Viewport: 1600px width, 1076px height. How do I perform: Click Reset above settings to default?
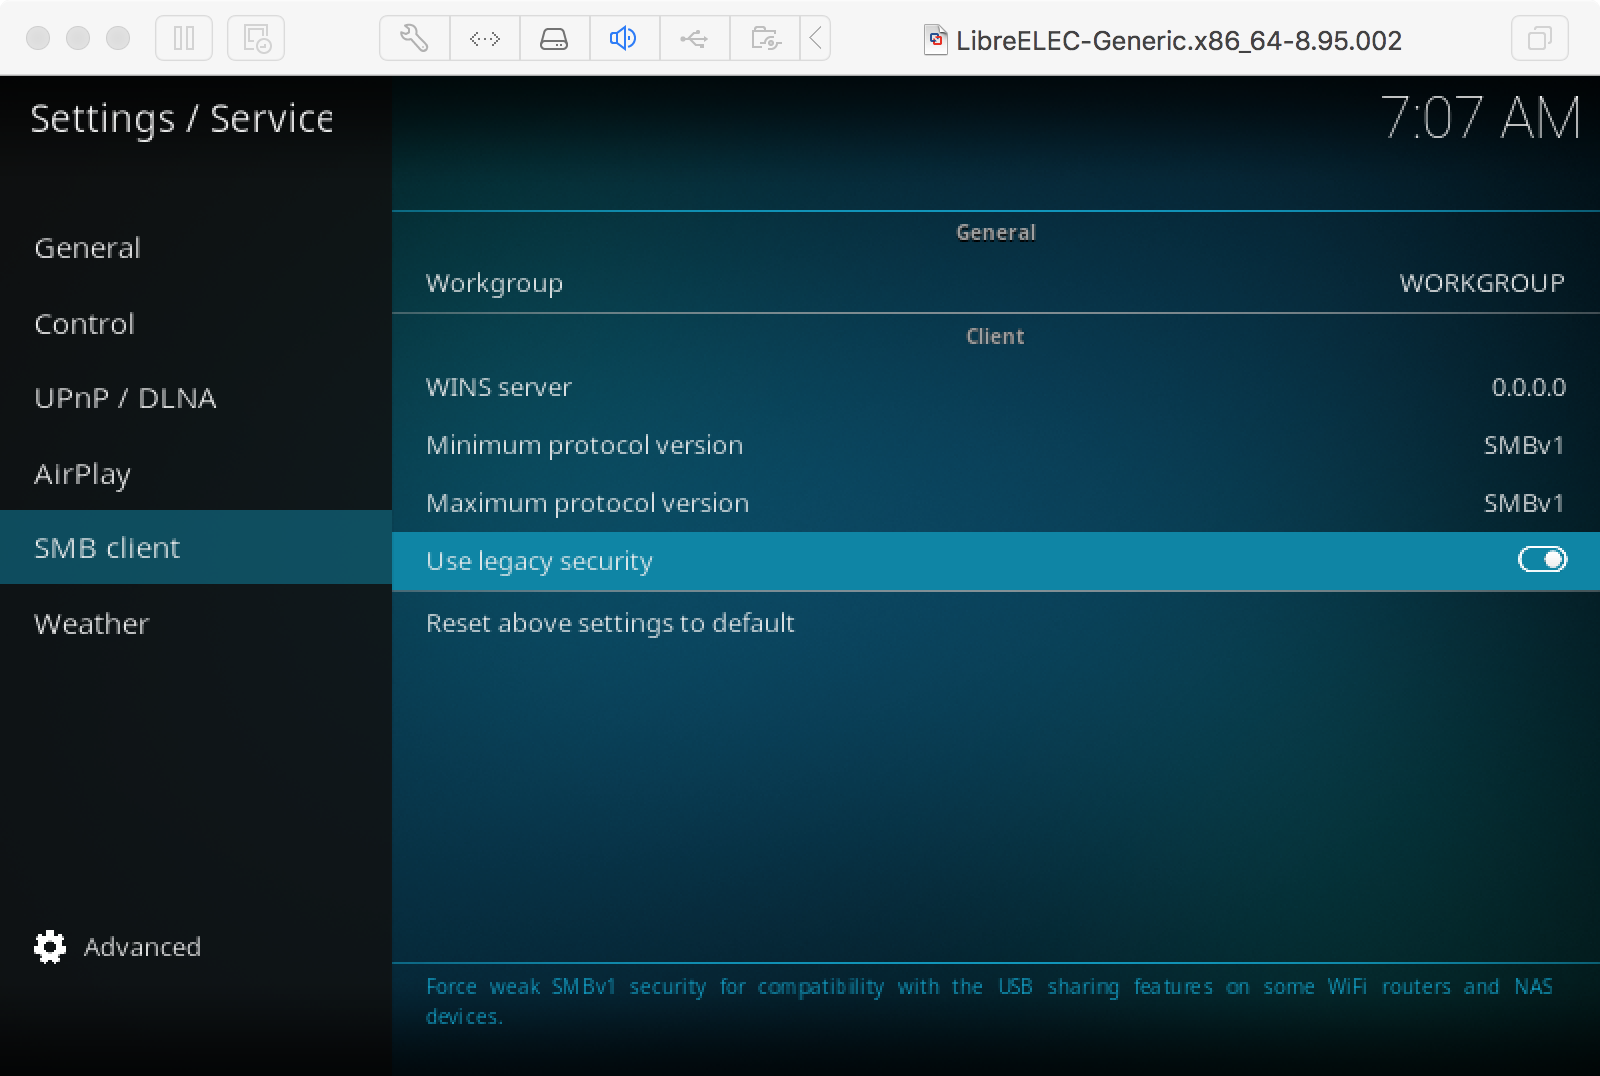pos(610,623)
